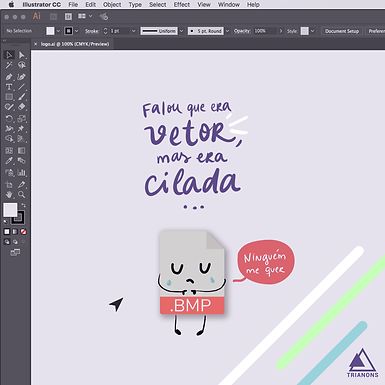Screen dimensions: 385x385
Task: Click the Document Setup button
Action: 342,31
